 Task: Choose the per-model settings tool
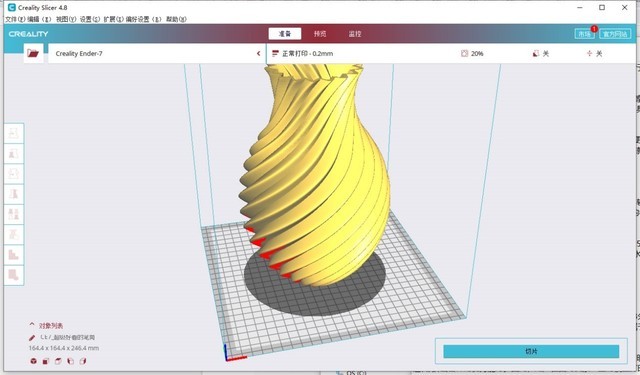point(13,214)
